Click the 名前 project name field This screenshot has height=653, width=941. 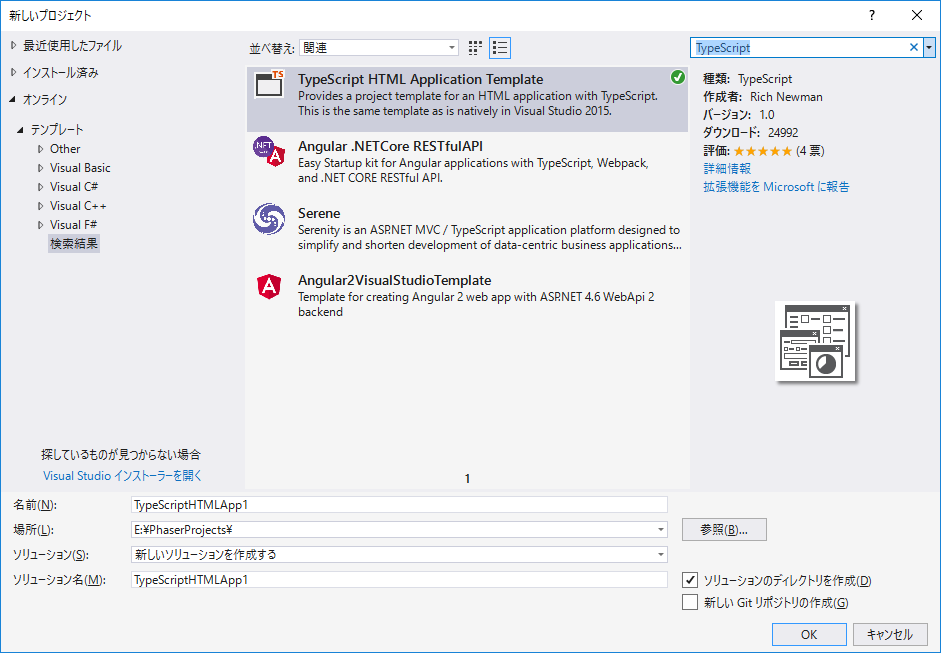399,505
